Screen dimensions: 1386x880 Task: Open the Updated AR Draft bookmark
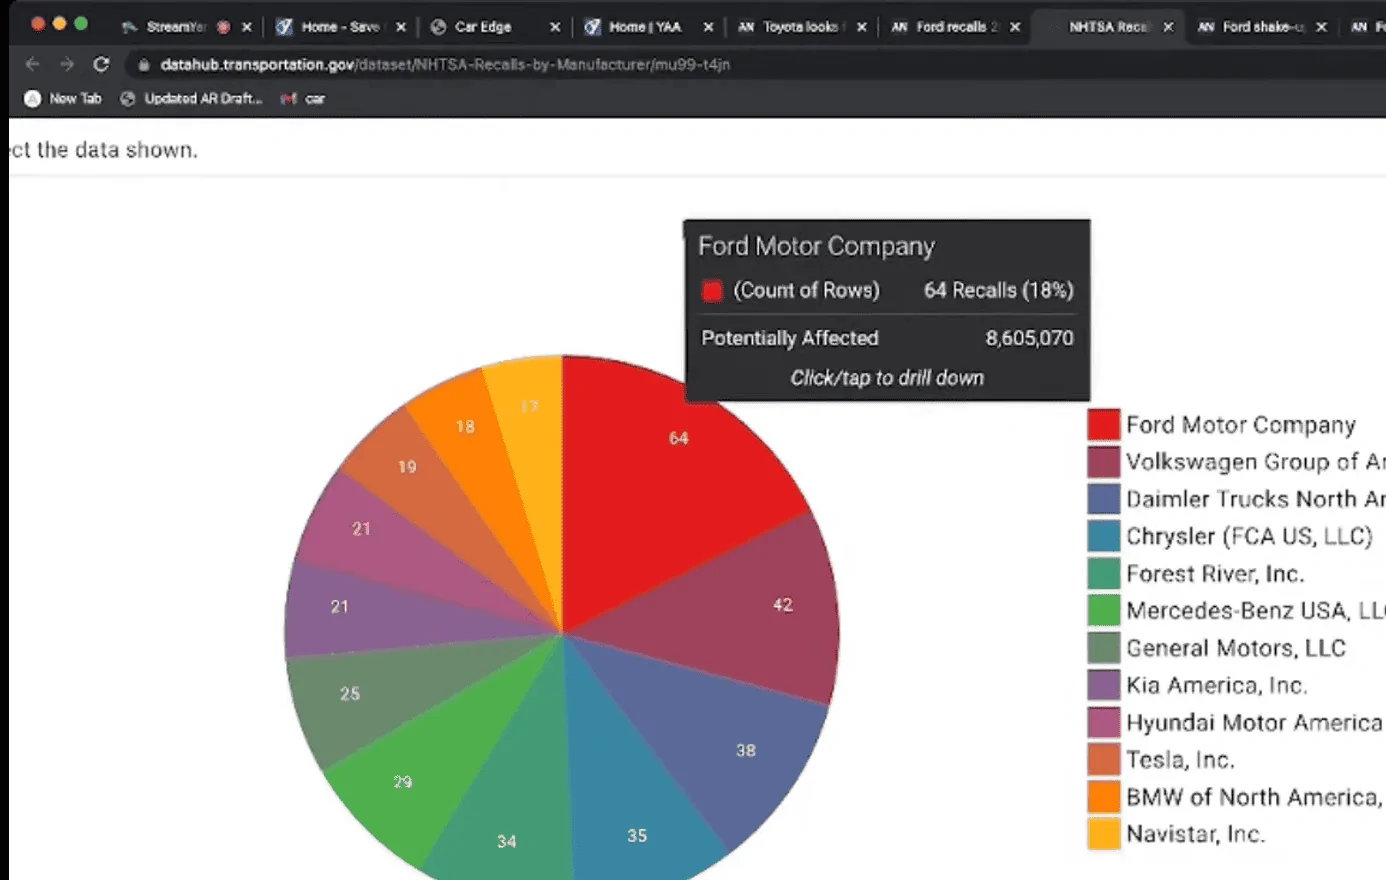tap(191, 99)
